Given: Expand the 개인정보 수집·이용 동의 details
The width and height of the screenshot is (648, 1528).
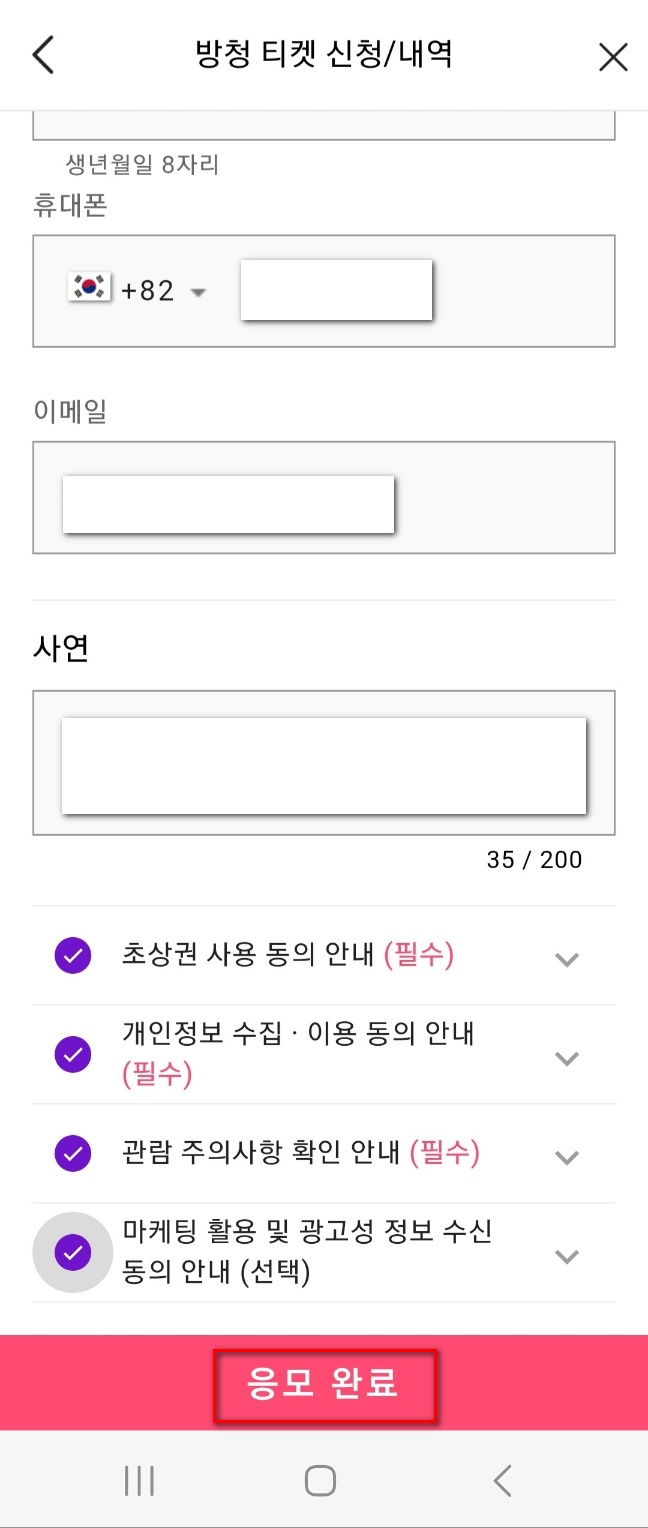Looking at the screenshot, I should point(567,1058).
